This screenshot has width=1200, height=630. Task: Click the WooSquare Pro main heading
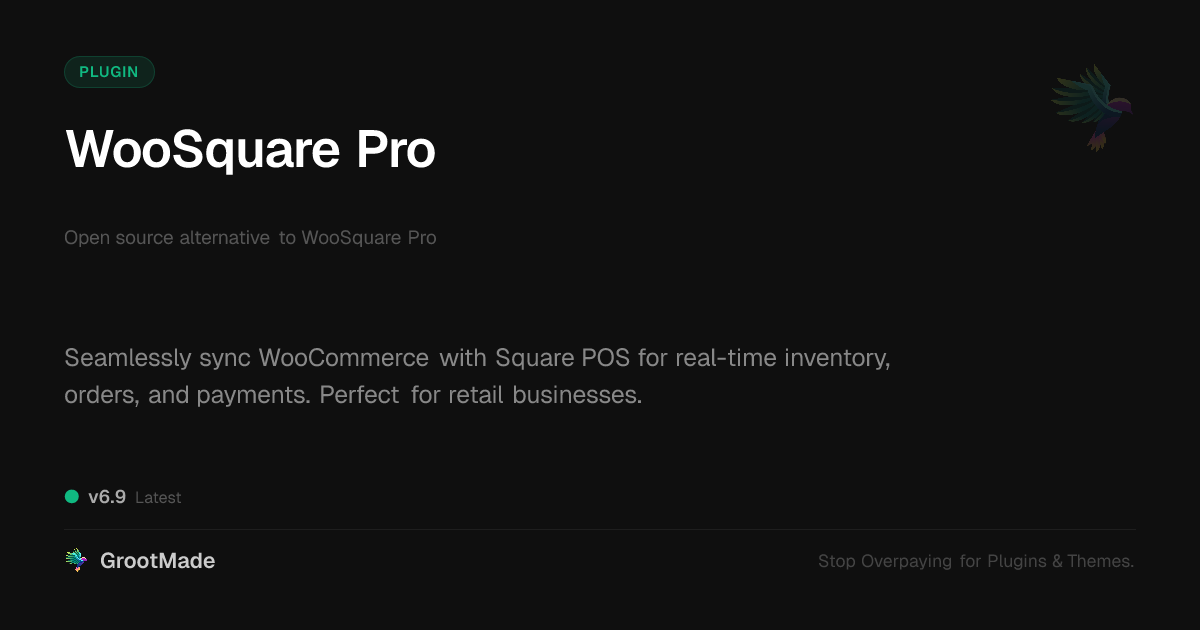250,150
